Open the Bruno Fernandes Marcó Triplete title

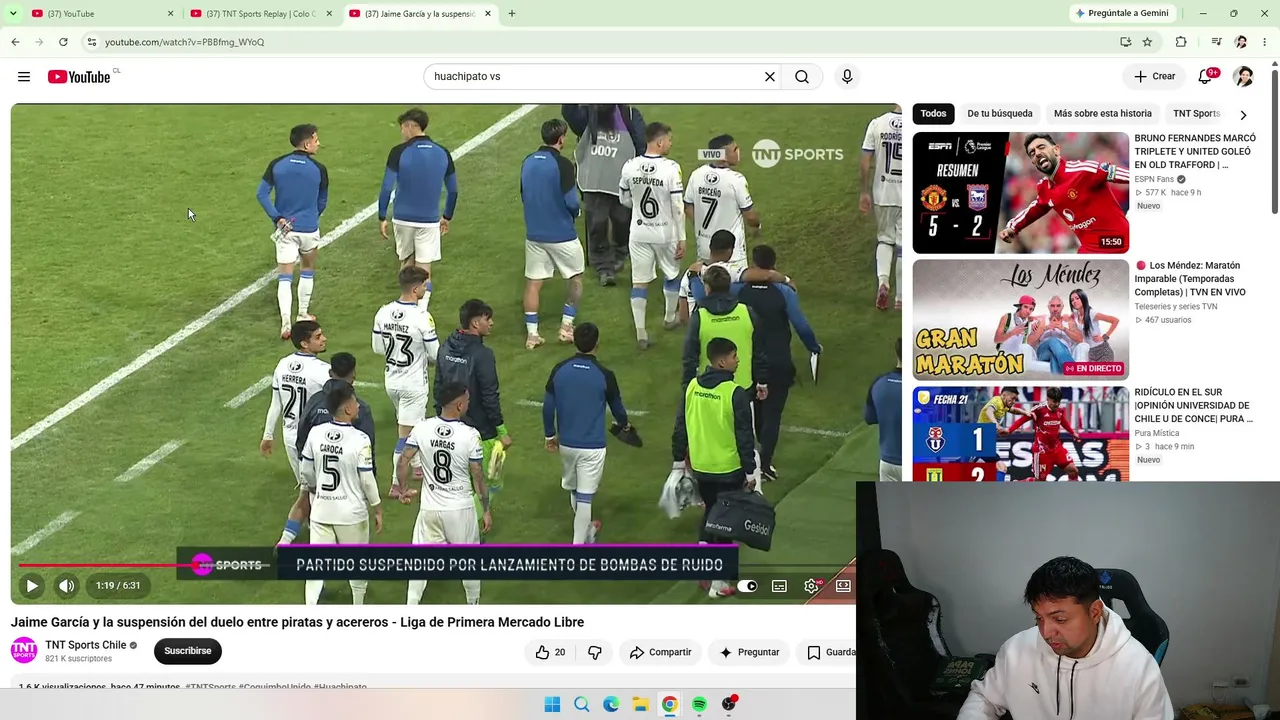1195,151
